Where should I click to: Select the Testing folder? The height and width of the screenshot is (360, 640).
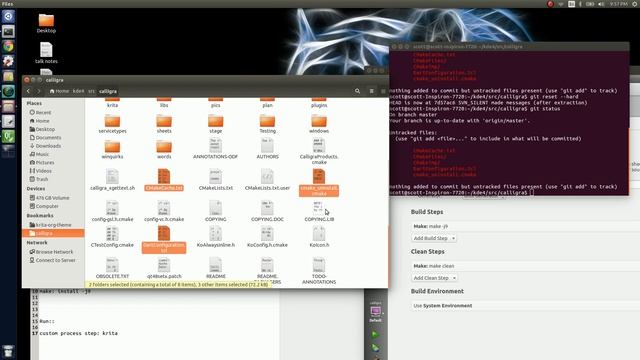point(267,124)
